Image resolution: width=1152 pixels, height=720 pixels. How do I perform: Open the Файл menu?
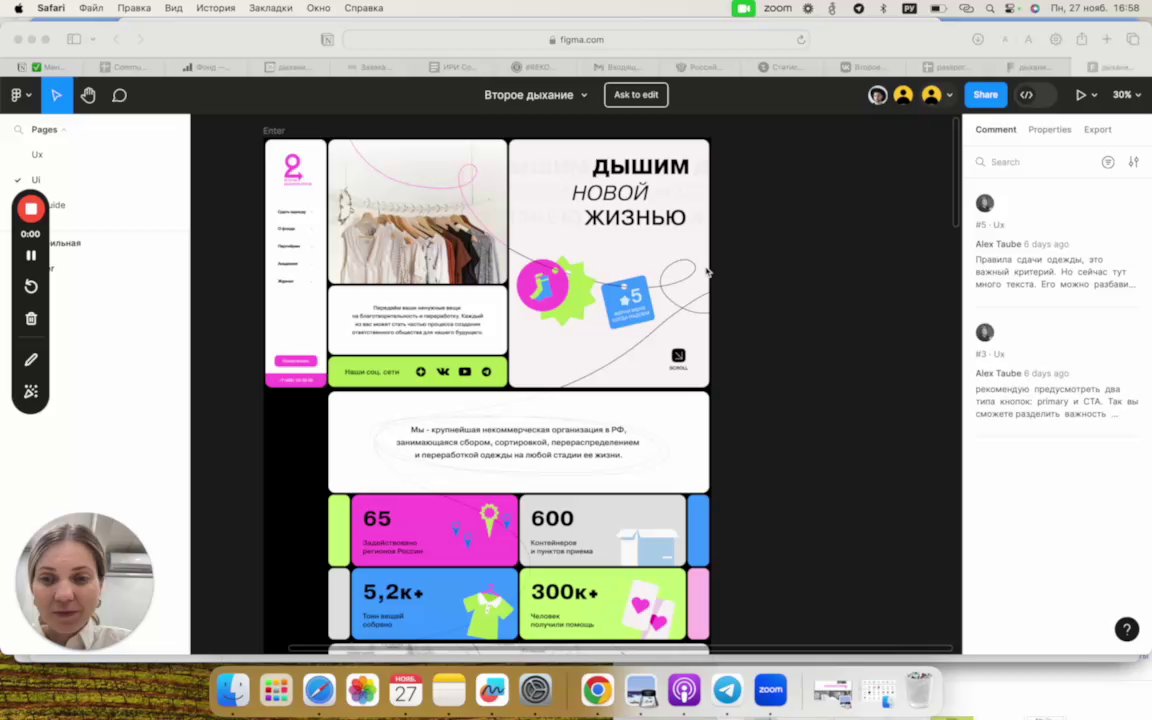[91, 8]
